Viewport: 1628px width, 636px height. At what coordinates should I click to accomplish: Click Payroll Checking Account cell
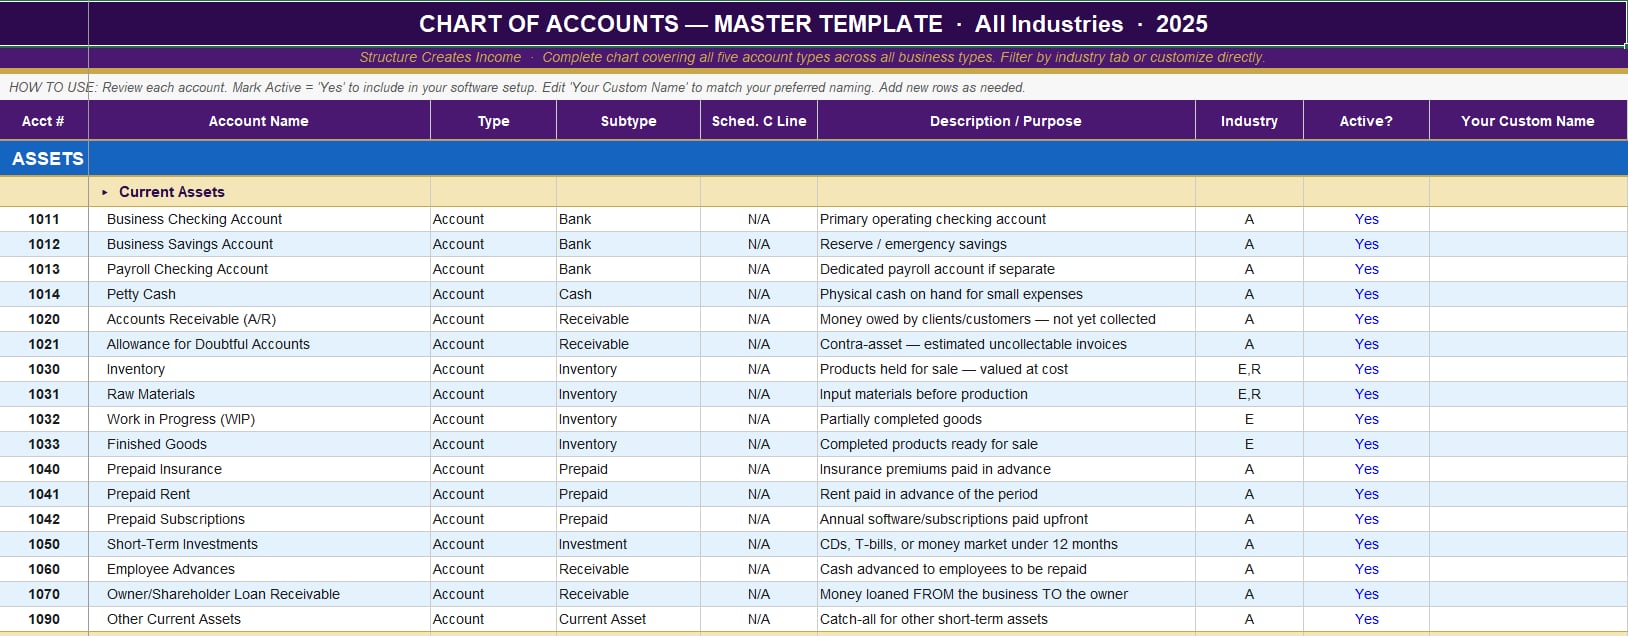pos(259,269)
